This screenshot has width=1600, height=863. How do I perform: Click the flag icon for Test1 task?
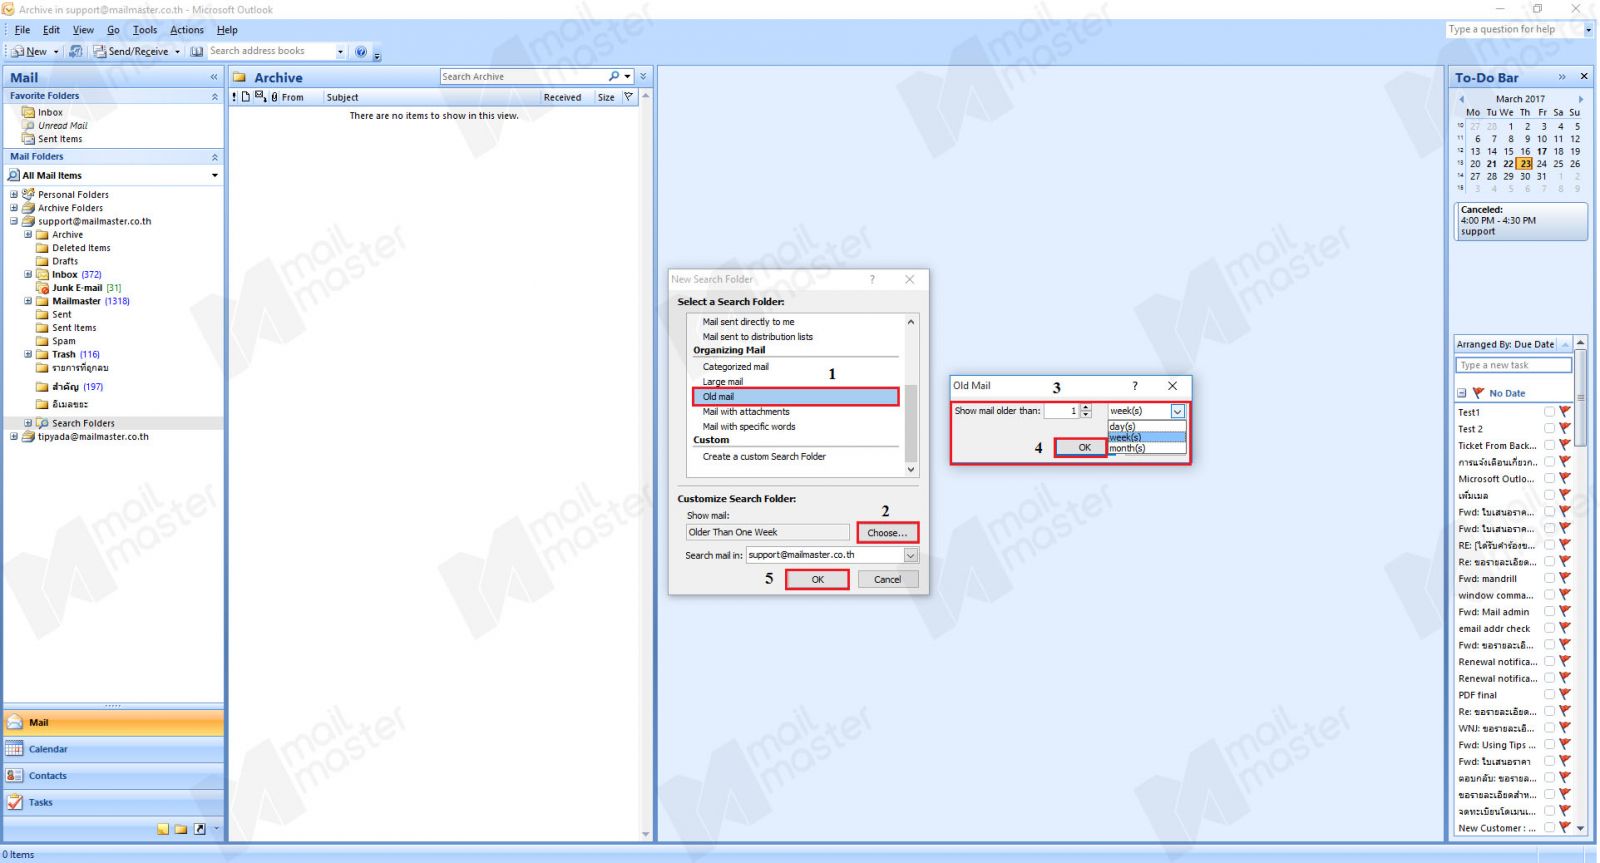[x=1565, y=412]
